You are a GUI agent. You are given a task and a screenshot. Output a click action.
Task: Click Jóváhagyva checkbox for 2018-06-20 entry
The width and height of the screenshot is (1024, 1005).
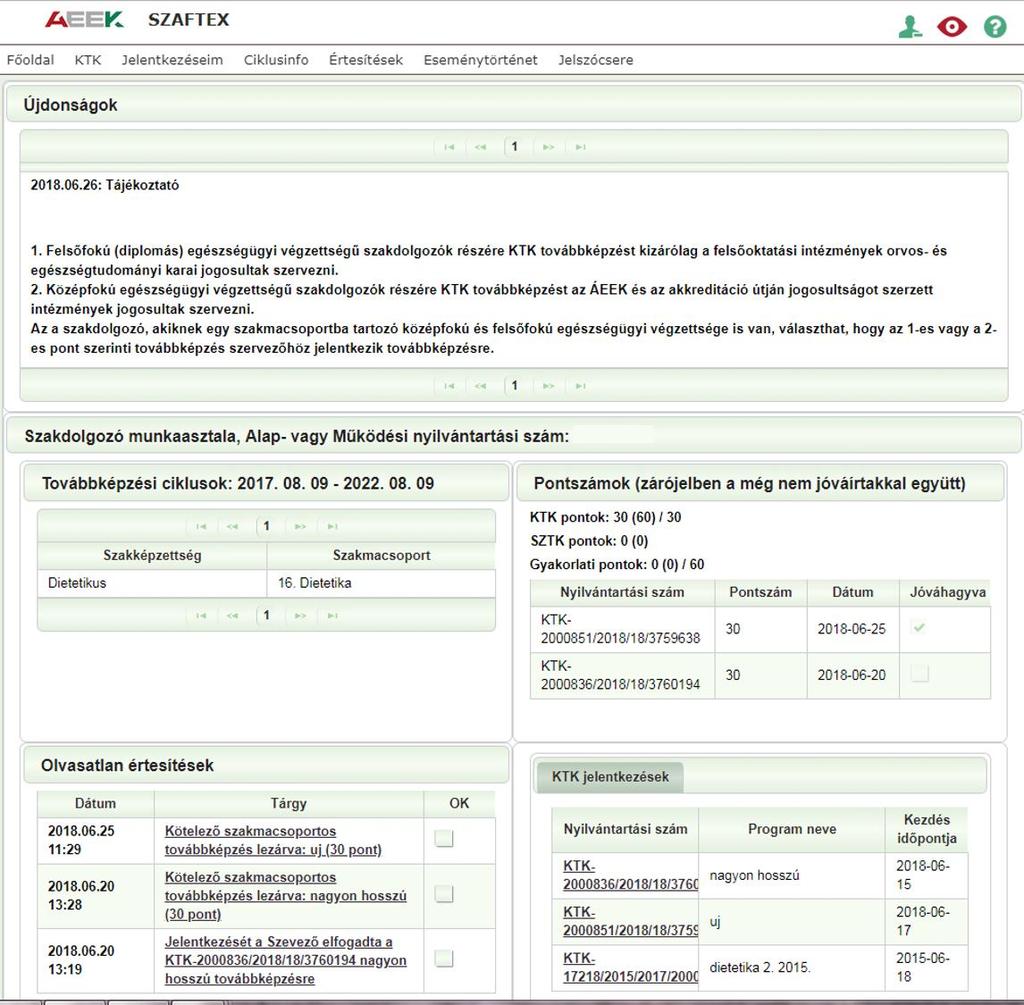[x=920, y=673]
